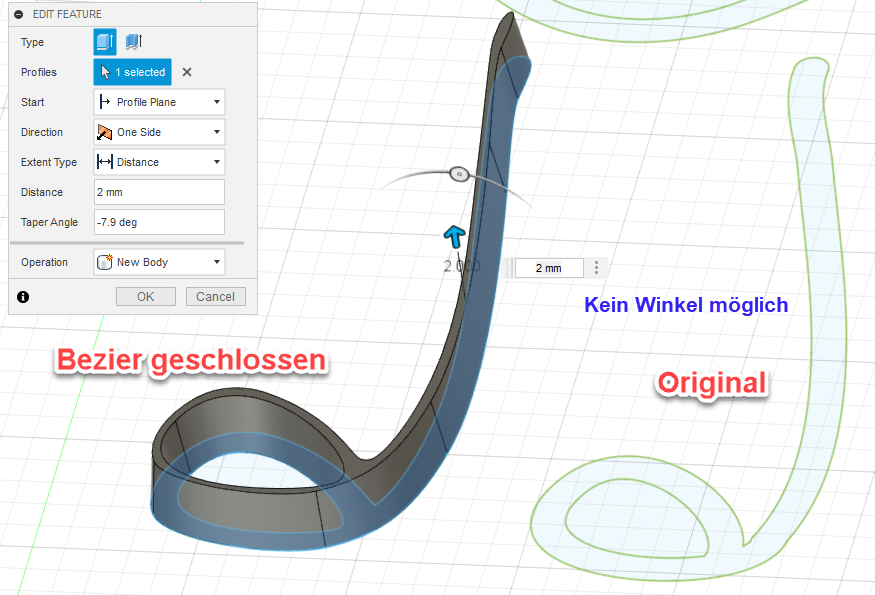875x595 pixels.
Task: Click the 'Direction' label
Action: coord(42,132)
